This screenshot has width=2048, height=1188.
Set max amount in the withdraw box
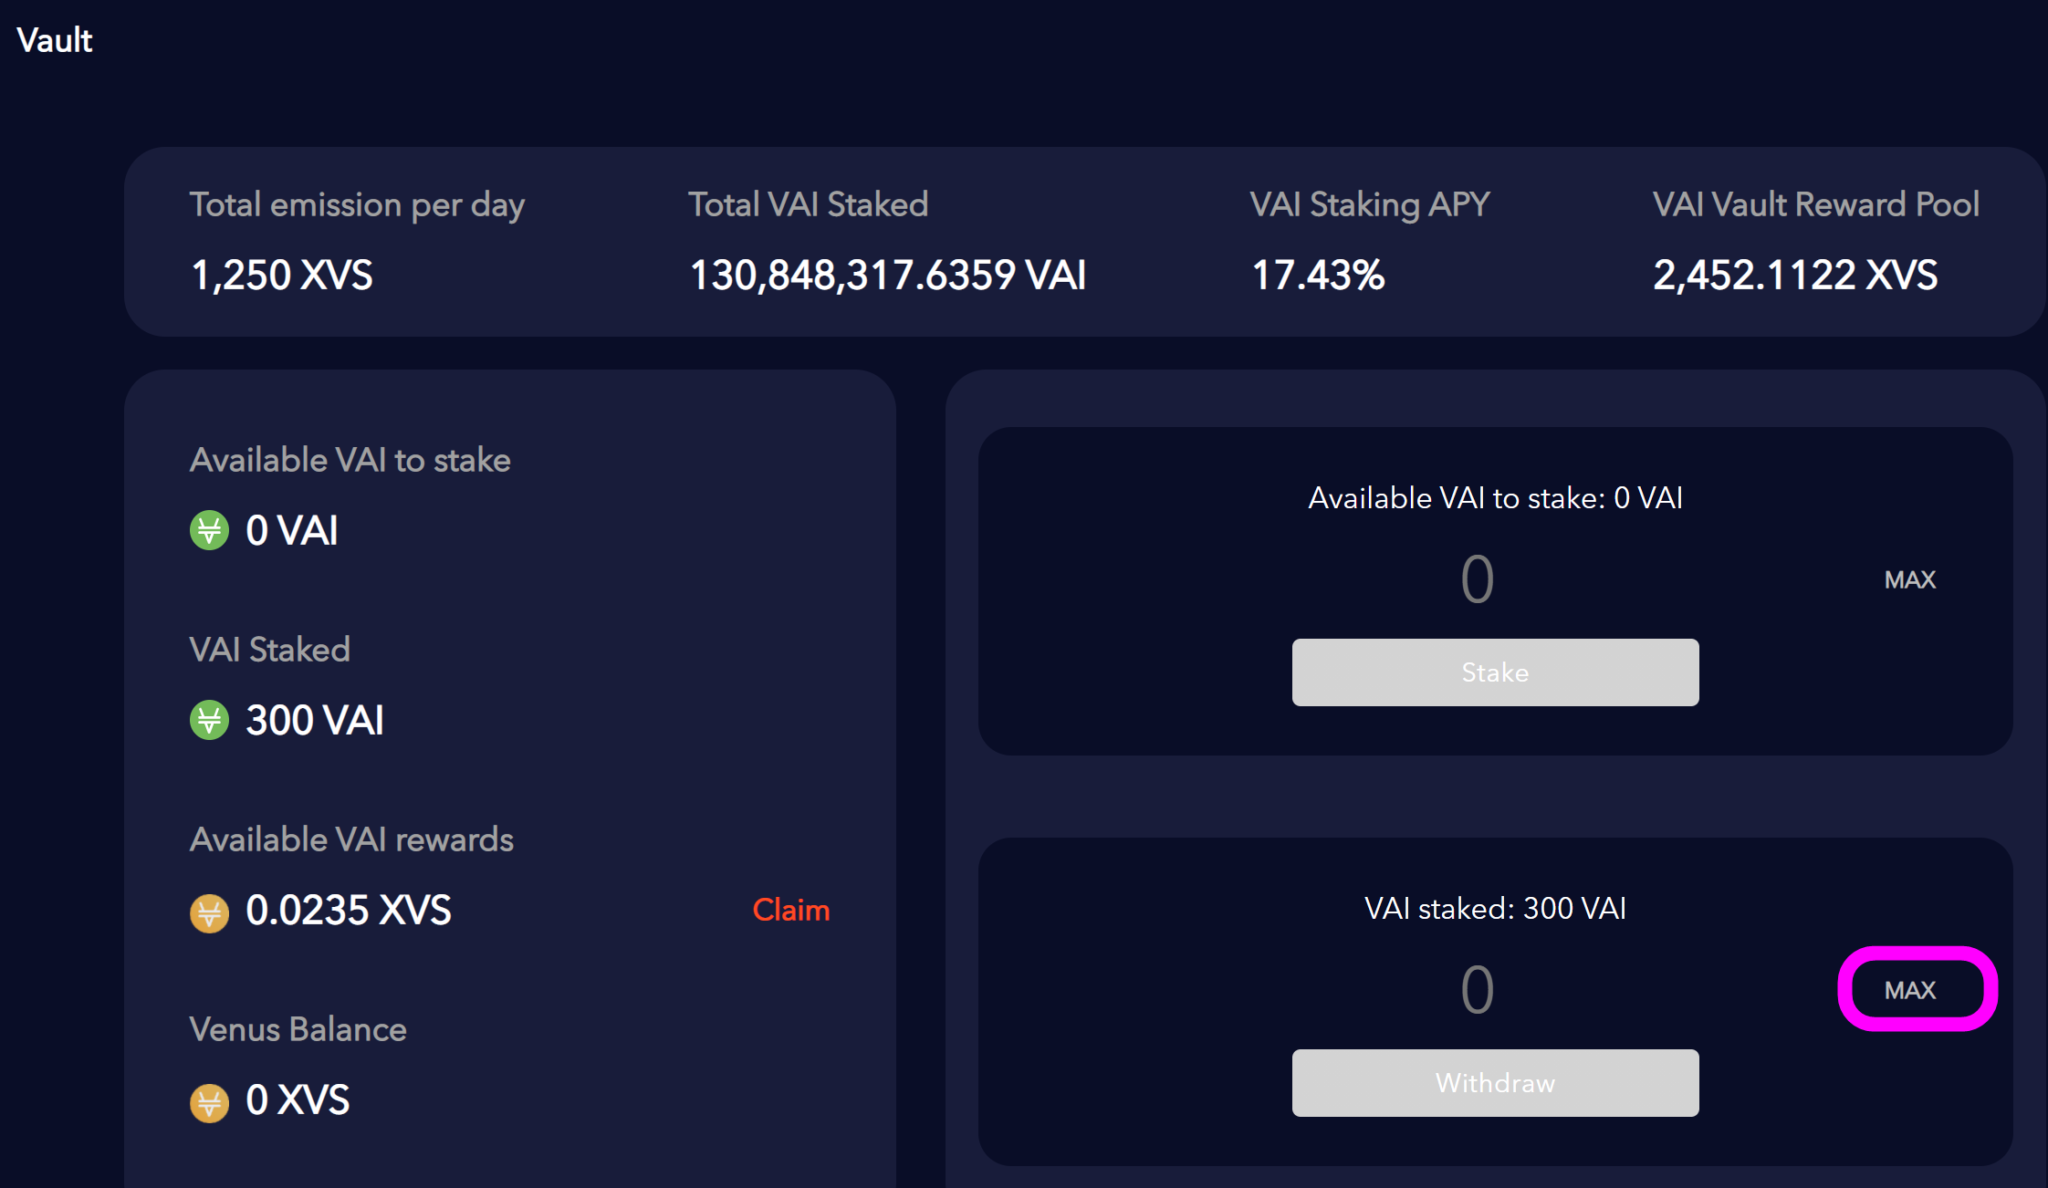click(1910, 990)
